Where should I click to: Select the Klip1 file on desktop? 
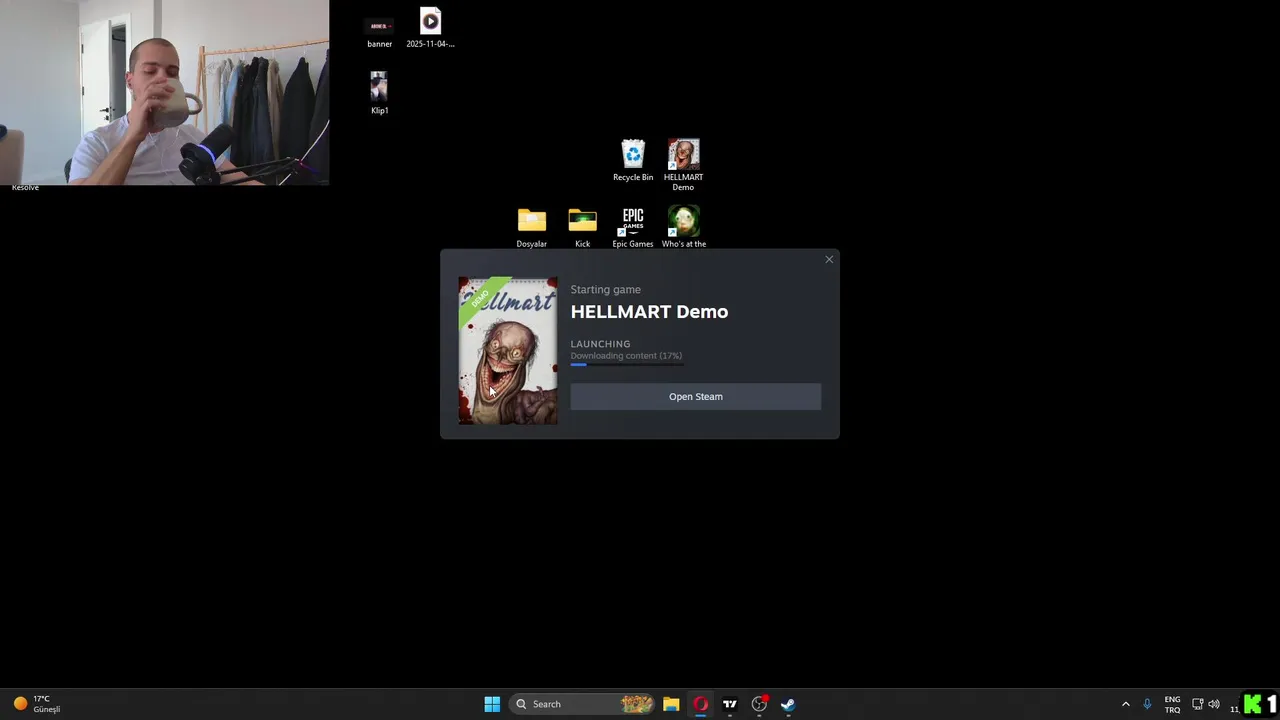click(x=379, y=93)
